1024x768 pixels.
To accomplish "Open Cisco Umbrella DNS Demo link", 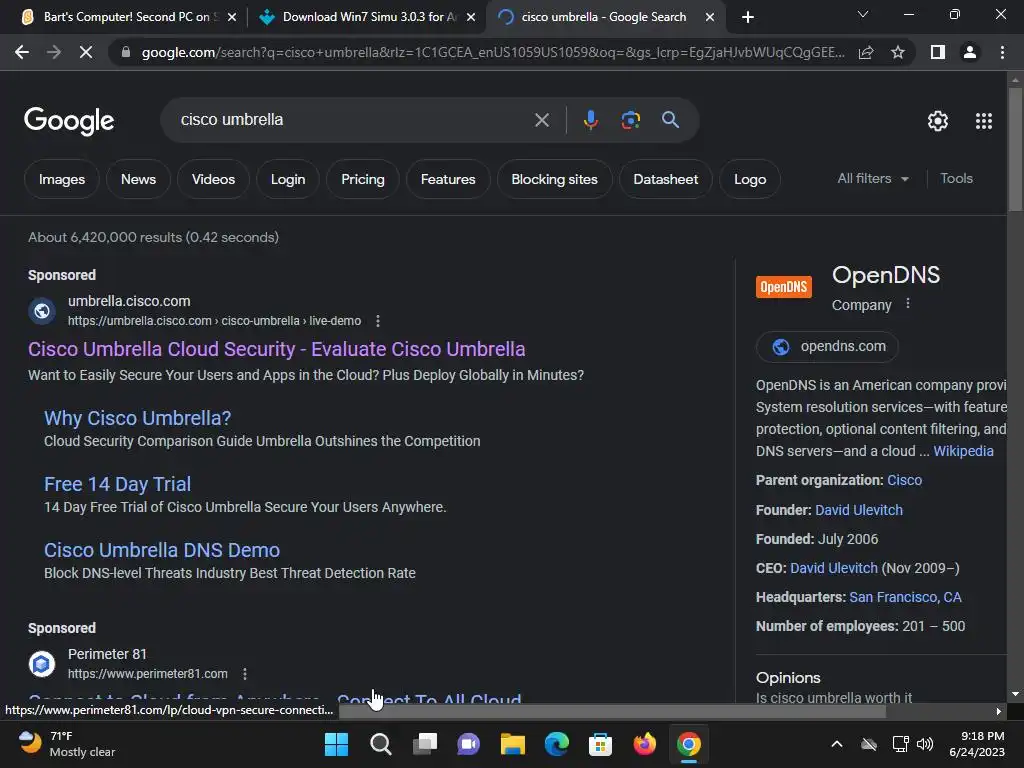I will 162,550.
